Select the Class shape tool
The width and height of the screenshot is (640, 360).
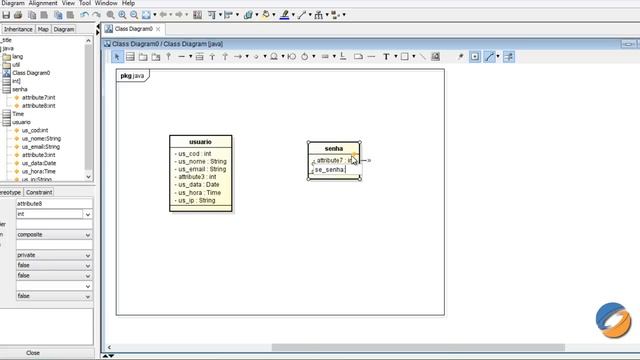click(x=130, y=57)
